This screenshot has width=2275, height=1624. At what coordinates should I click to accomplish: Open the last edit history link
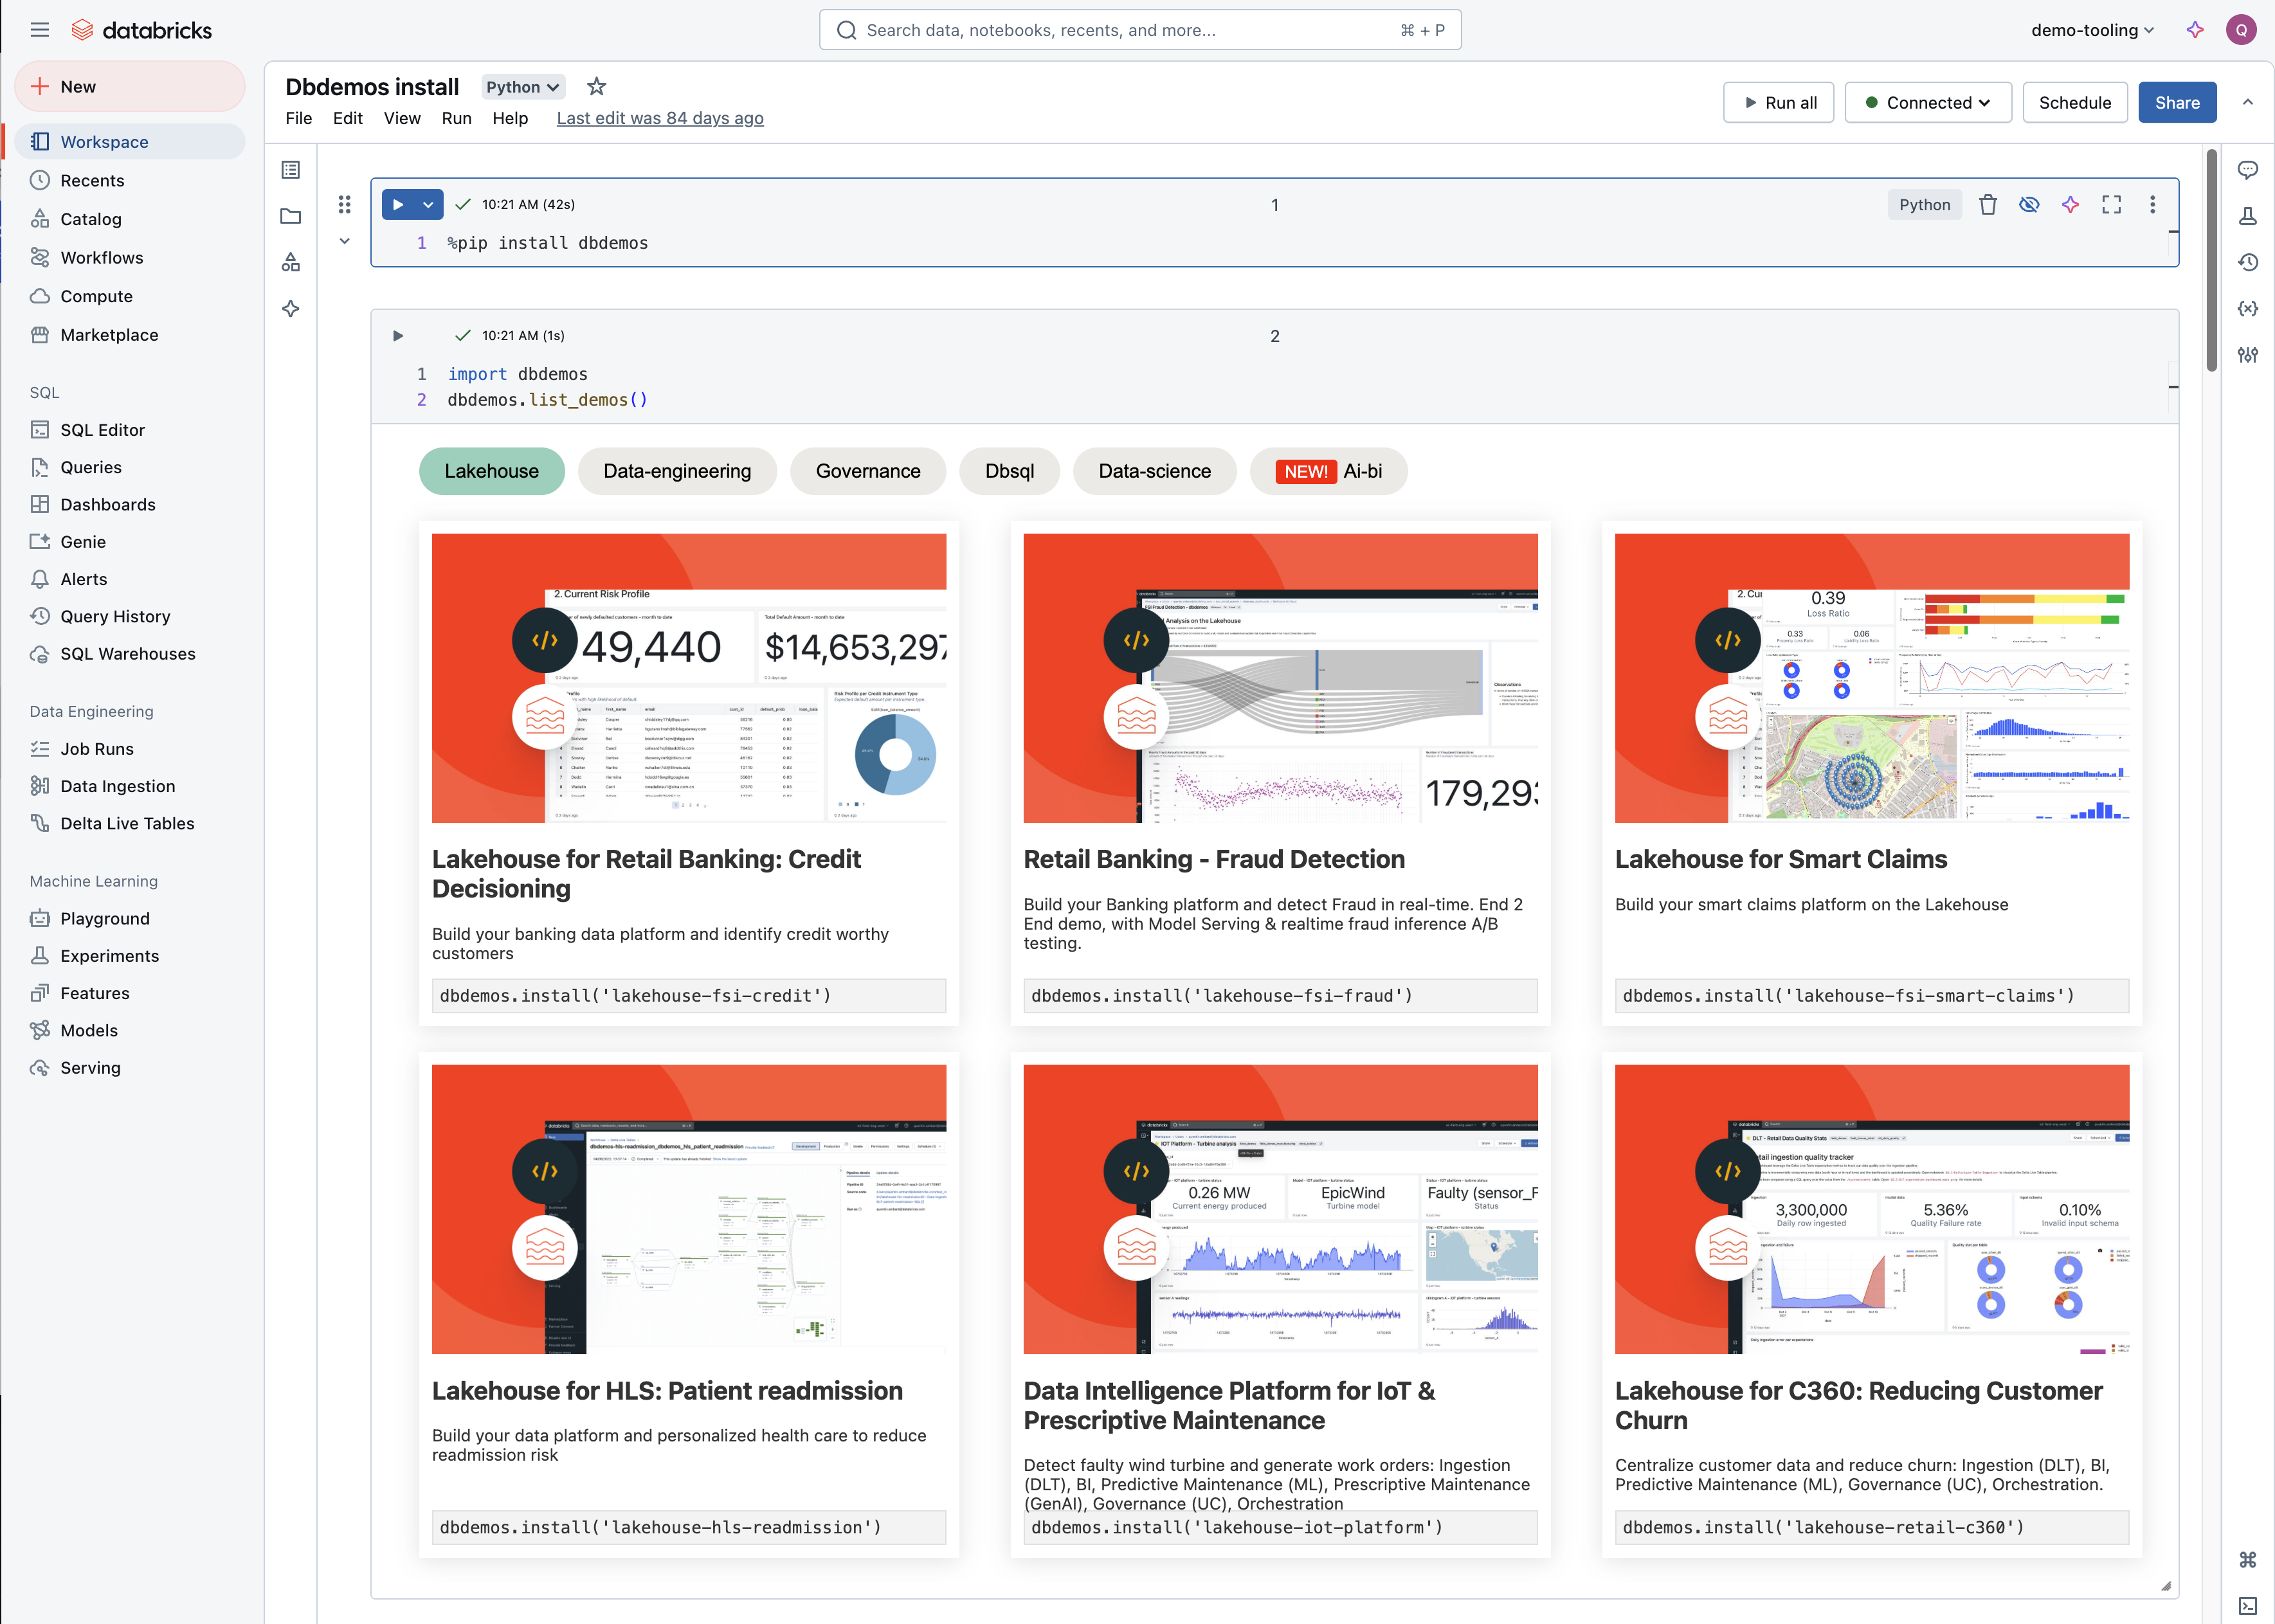[x=660, y=118]
